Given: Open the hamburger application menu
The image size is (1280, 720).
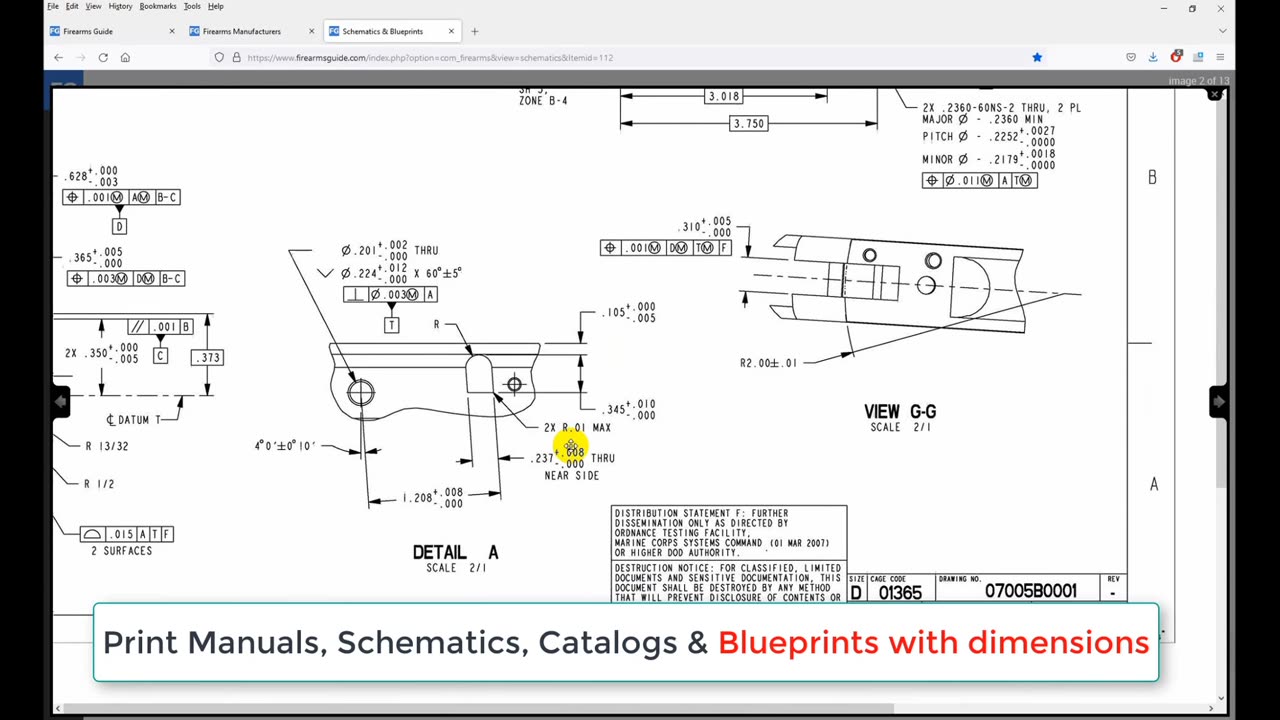Looking at the screenshot, I should tap(1220, 57).
